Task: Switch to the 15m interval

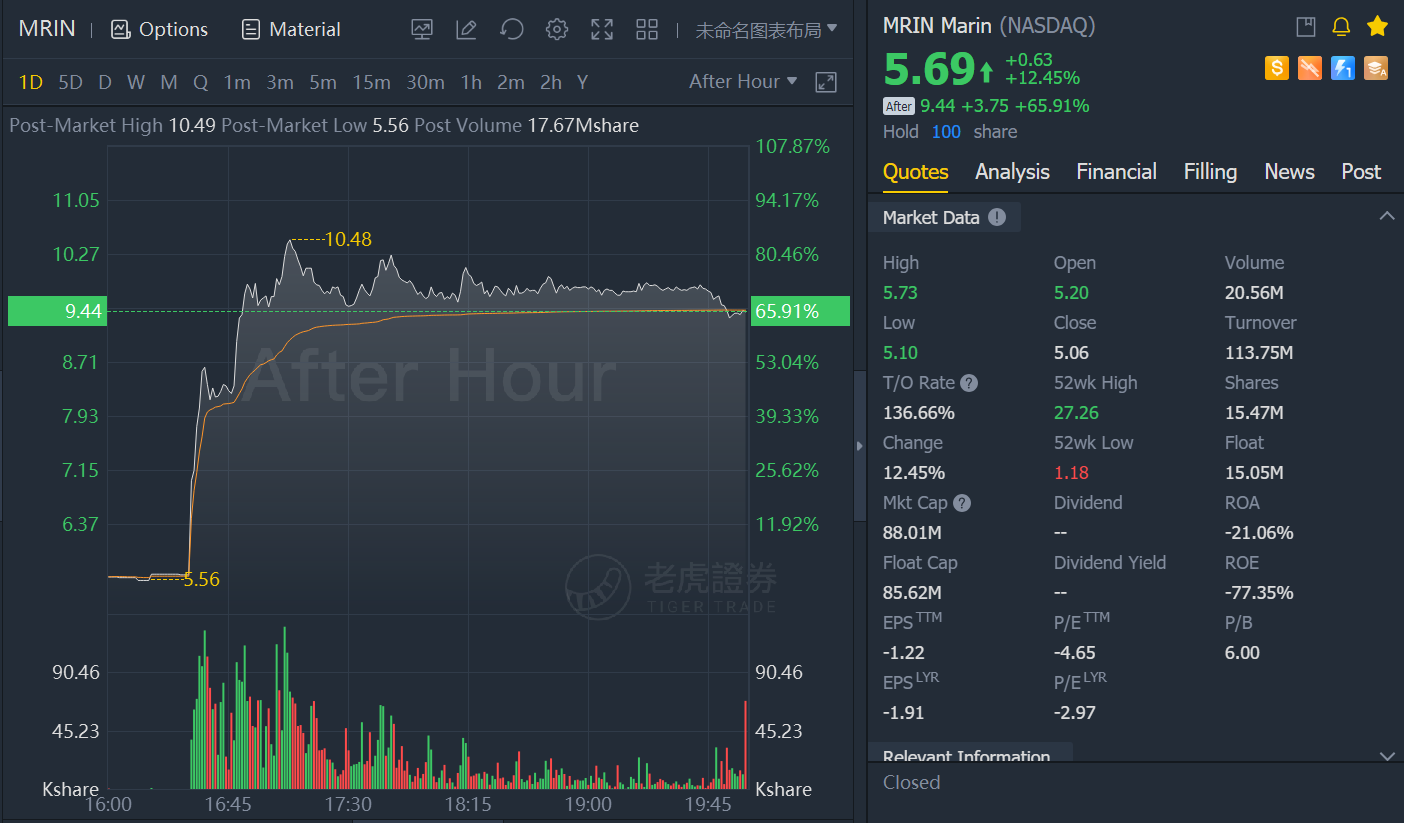Action: 371,82
